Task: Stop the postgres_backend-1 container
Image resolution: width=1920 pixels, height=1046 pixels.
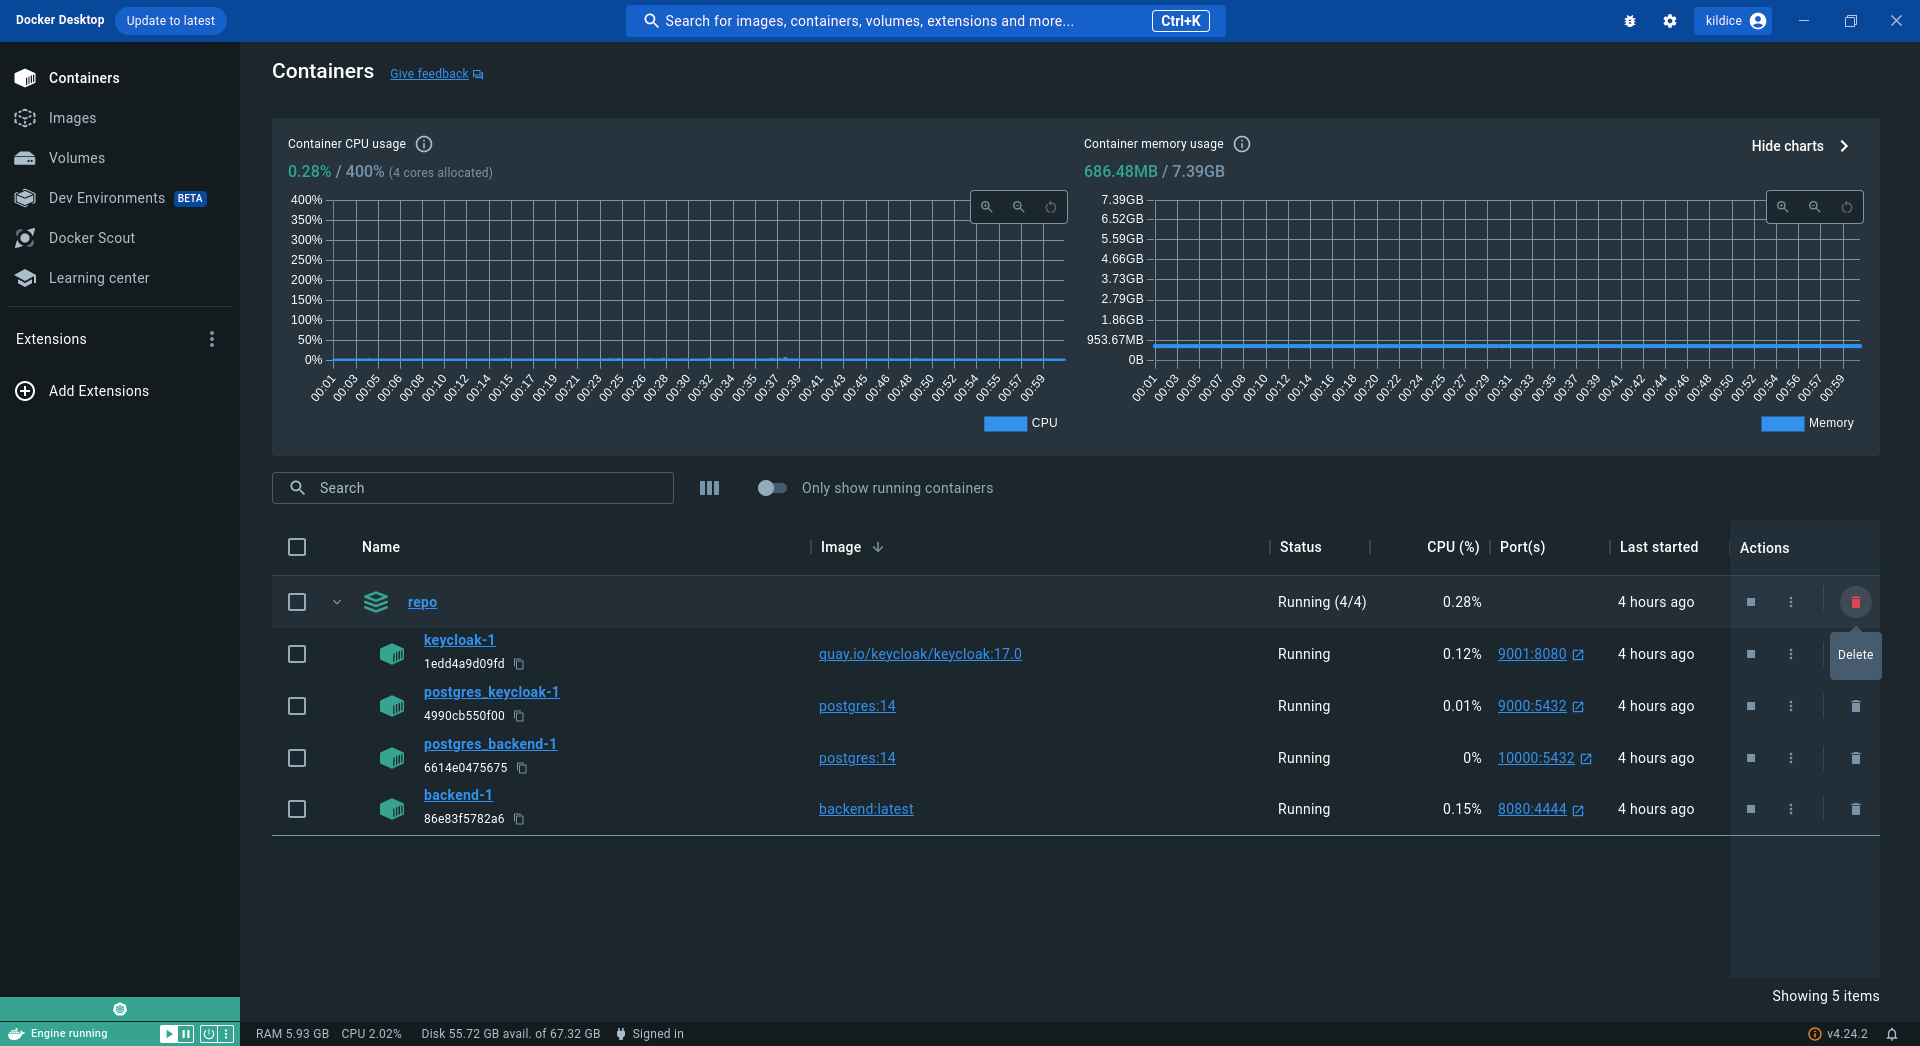Action: tap(1751, 758)
